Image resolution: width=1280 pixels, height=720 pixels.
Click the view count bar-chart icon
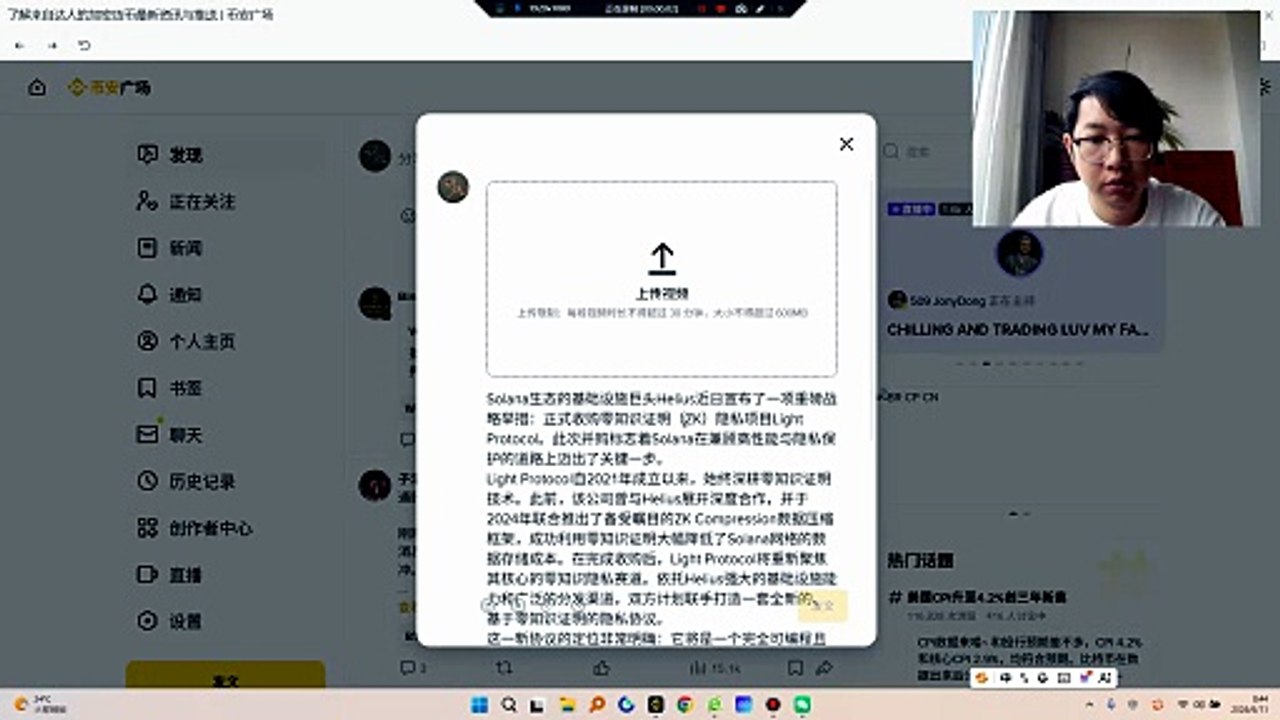(697, 667)
